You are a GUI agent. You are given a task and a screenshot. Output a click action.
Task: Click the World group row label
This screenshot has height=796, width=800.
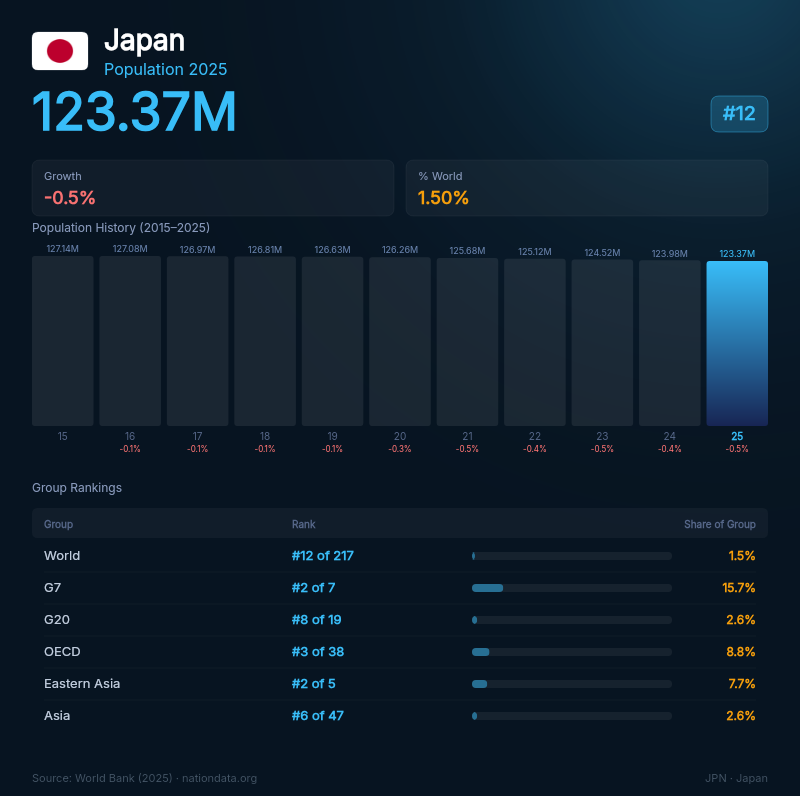coord(62,556)
